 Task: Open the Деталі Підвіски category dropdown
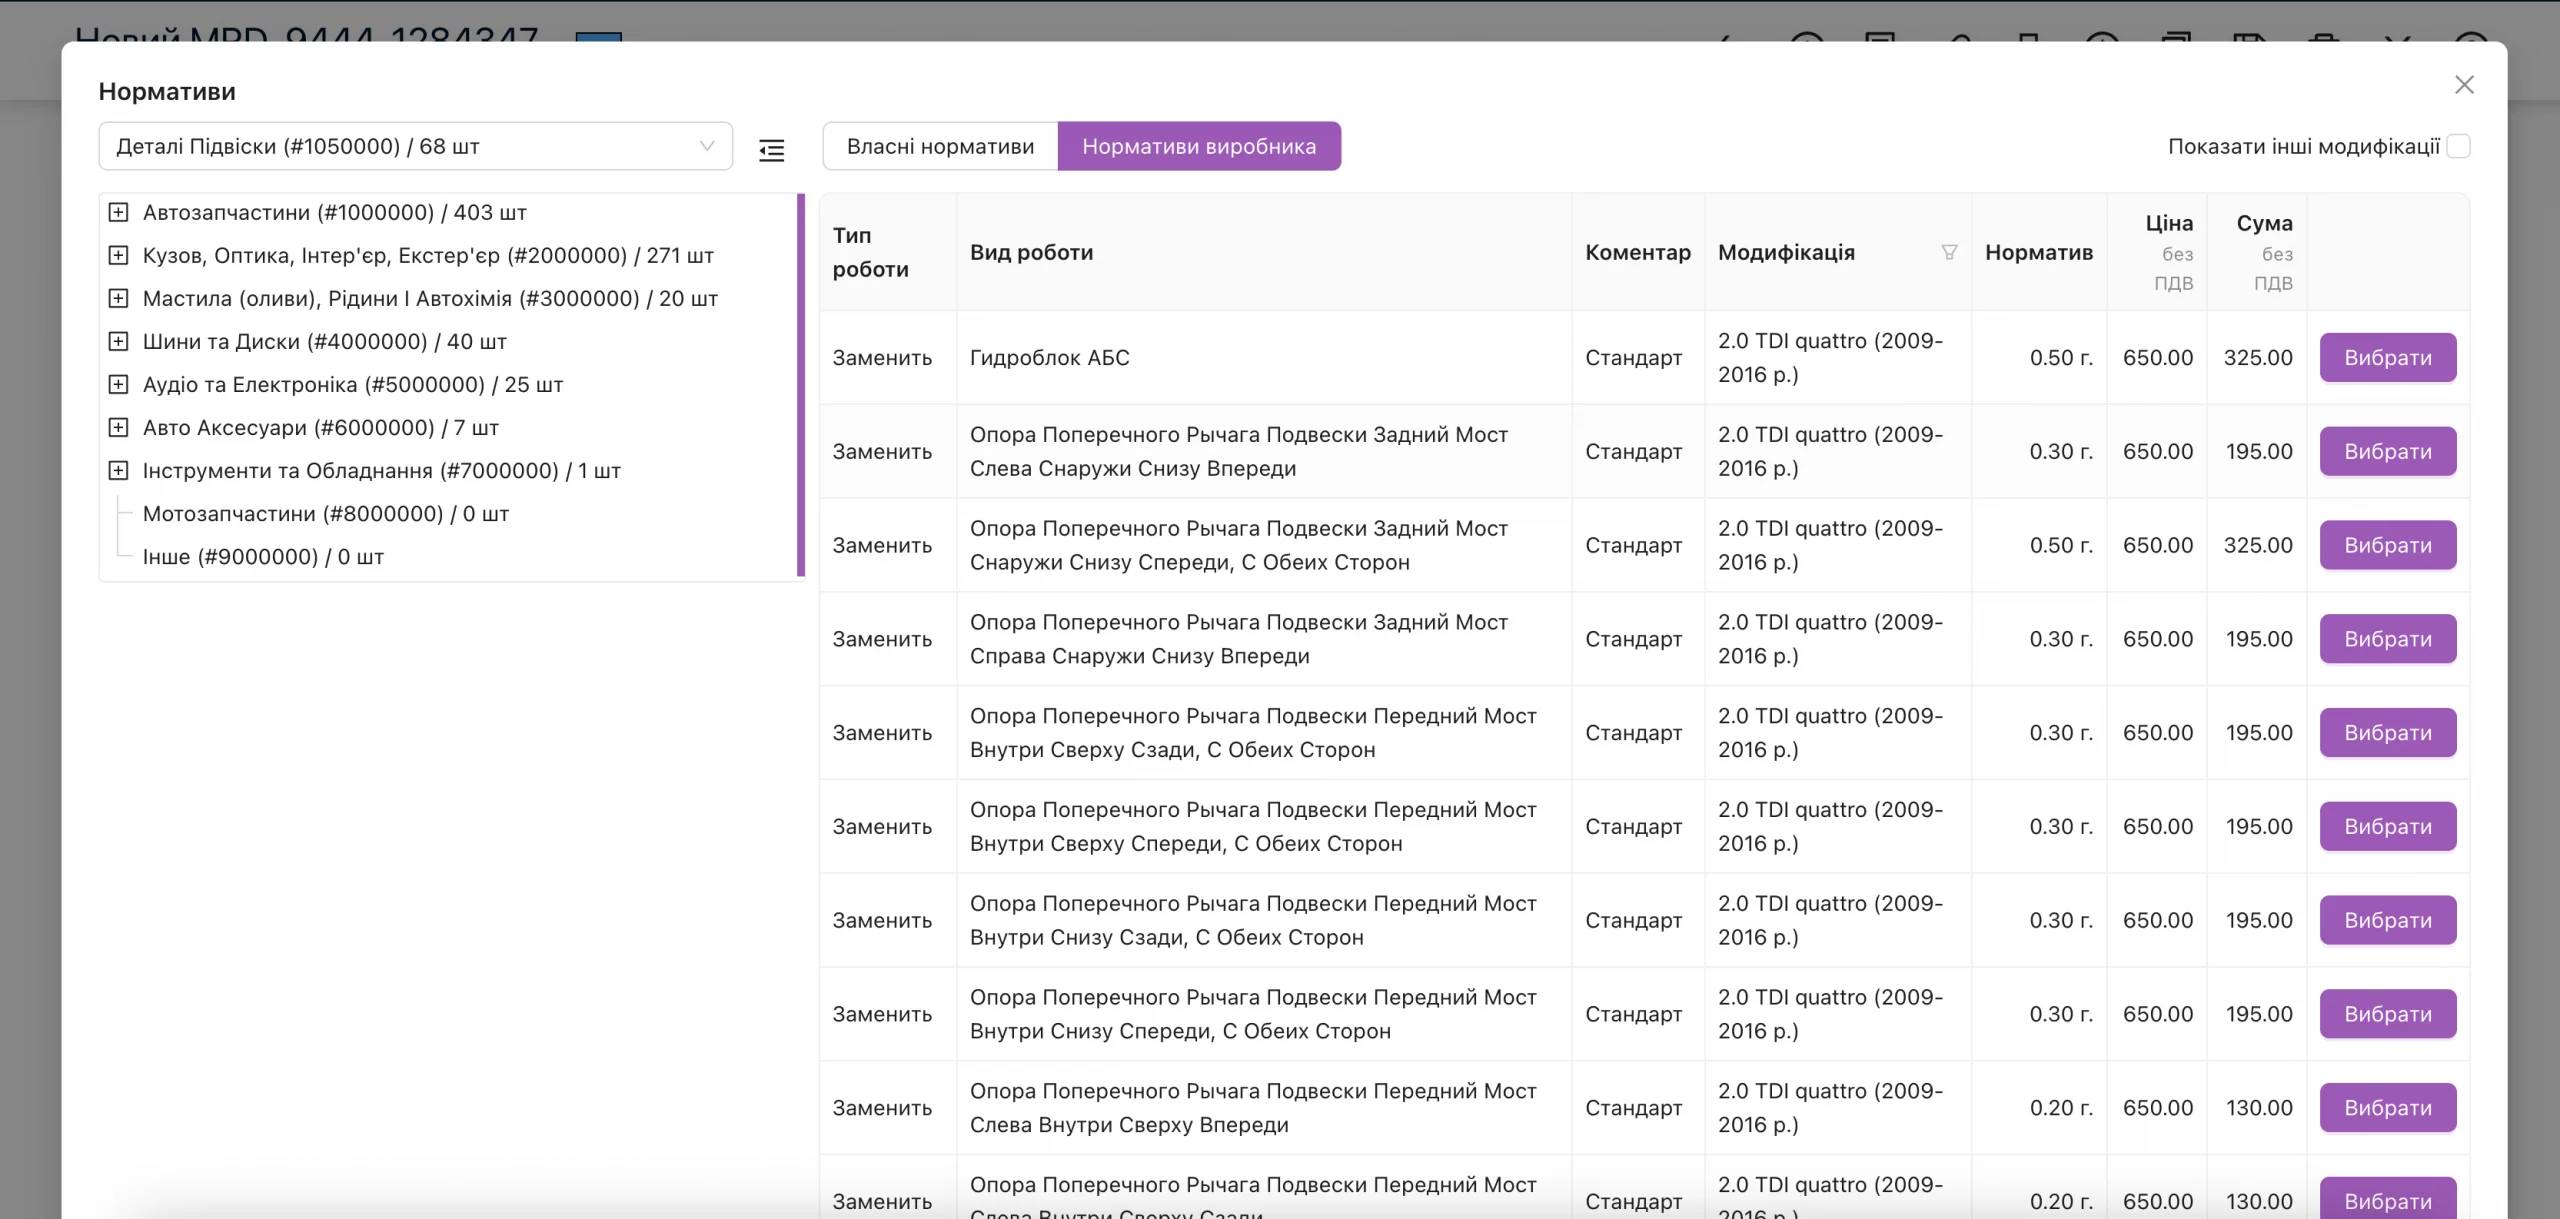[415, 146]
